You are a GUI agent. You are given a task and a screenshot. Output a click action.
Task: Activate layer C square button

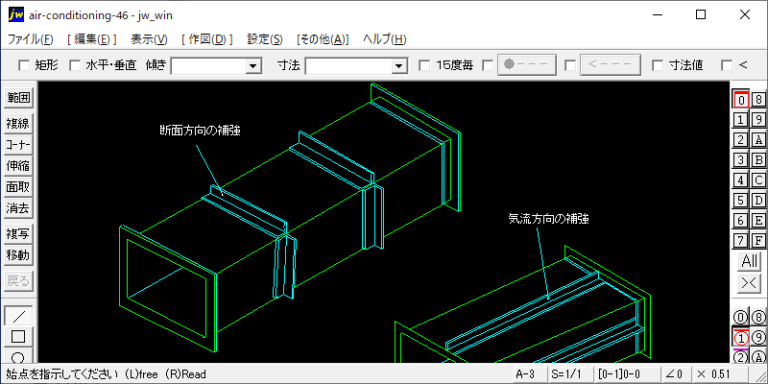[758, 180]
